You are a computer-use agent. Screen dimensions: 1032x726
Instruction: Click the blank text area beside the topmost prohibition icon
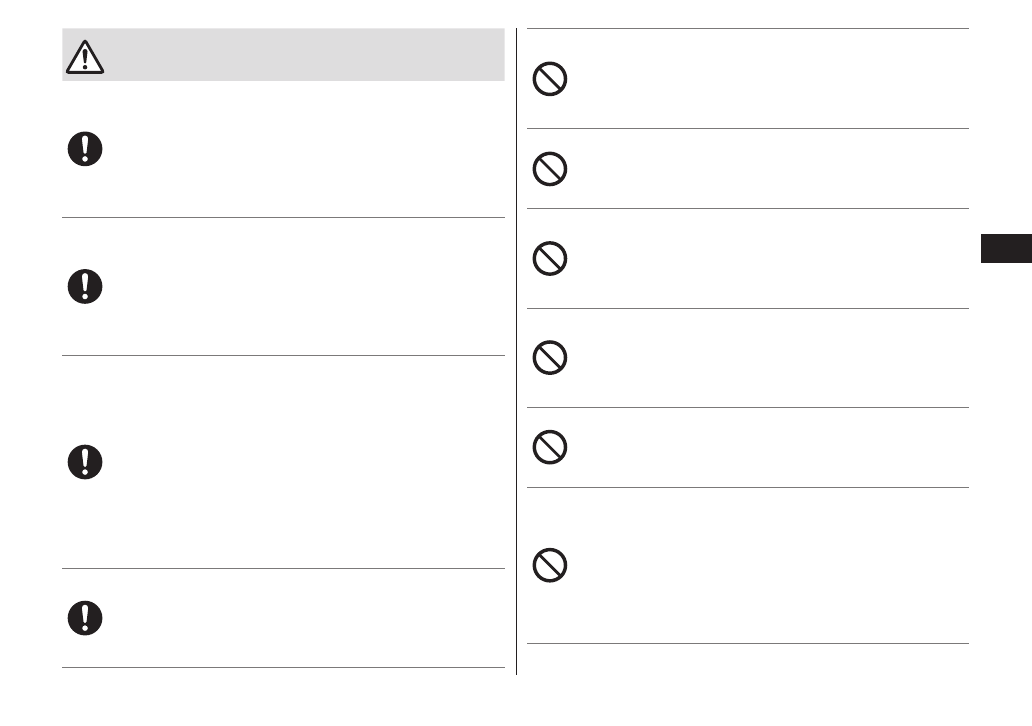(x=760, y=79)
